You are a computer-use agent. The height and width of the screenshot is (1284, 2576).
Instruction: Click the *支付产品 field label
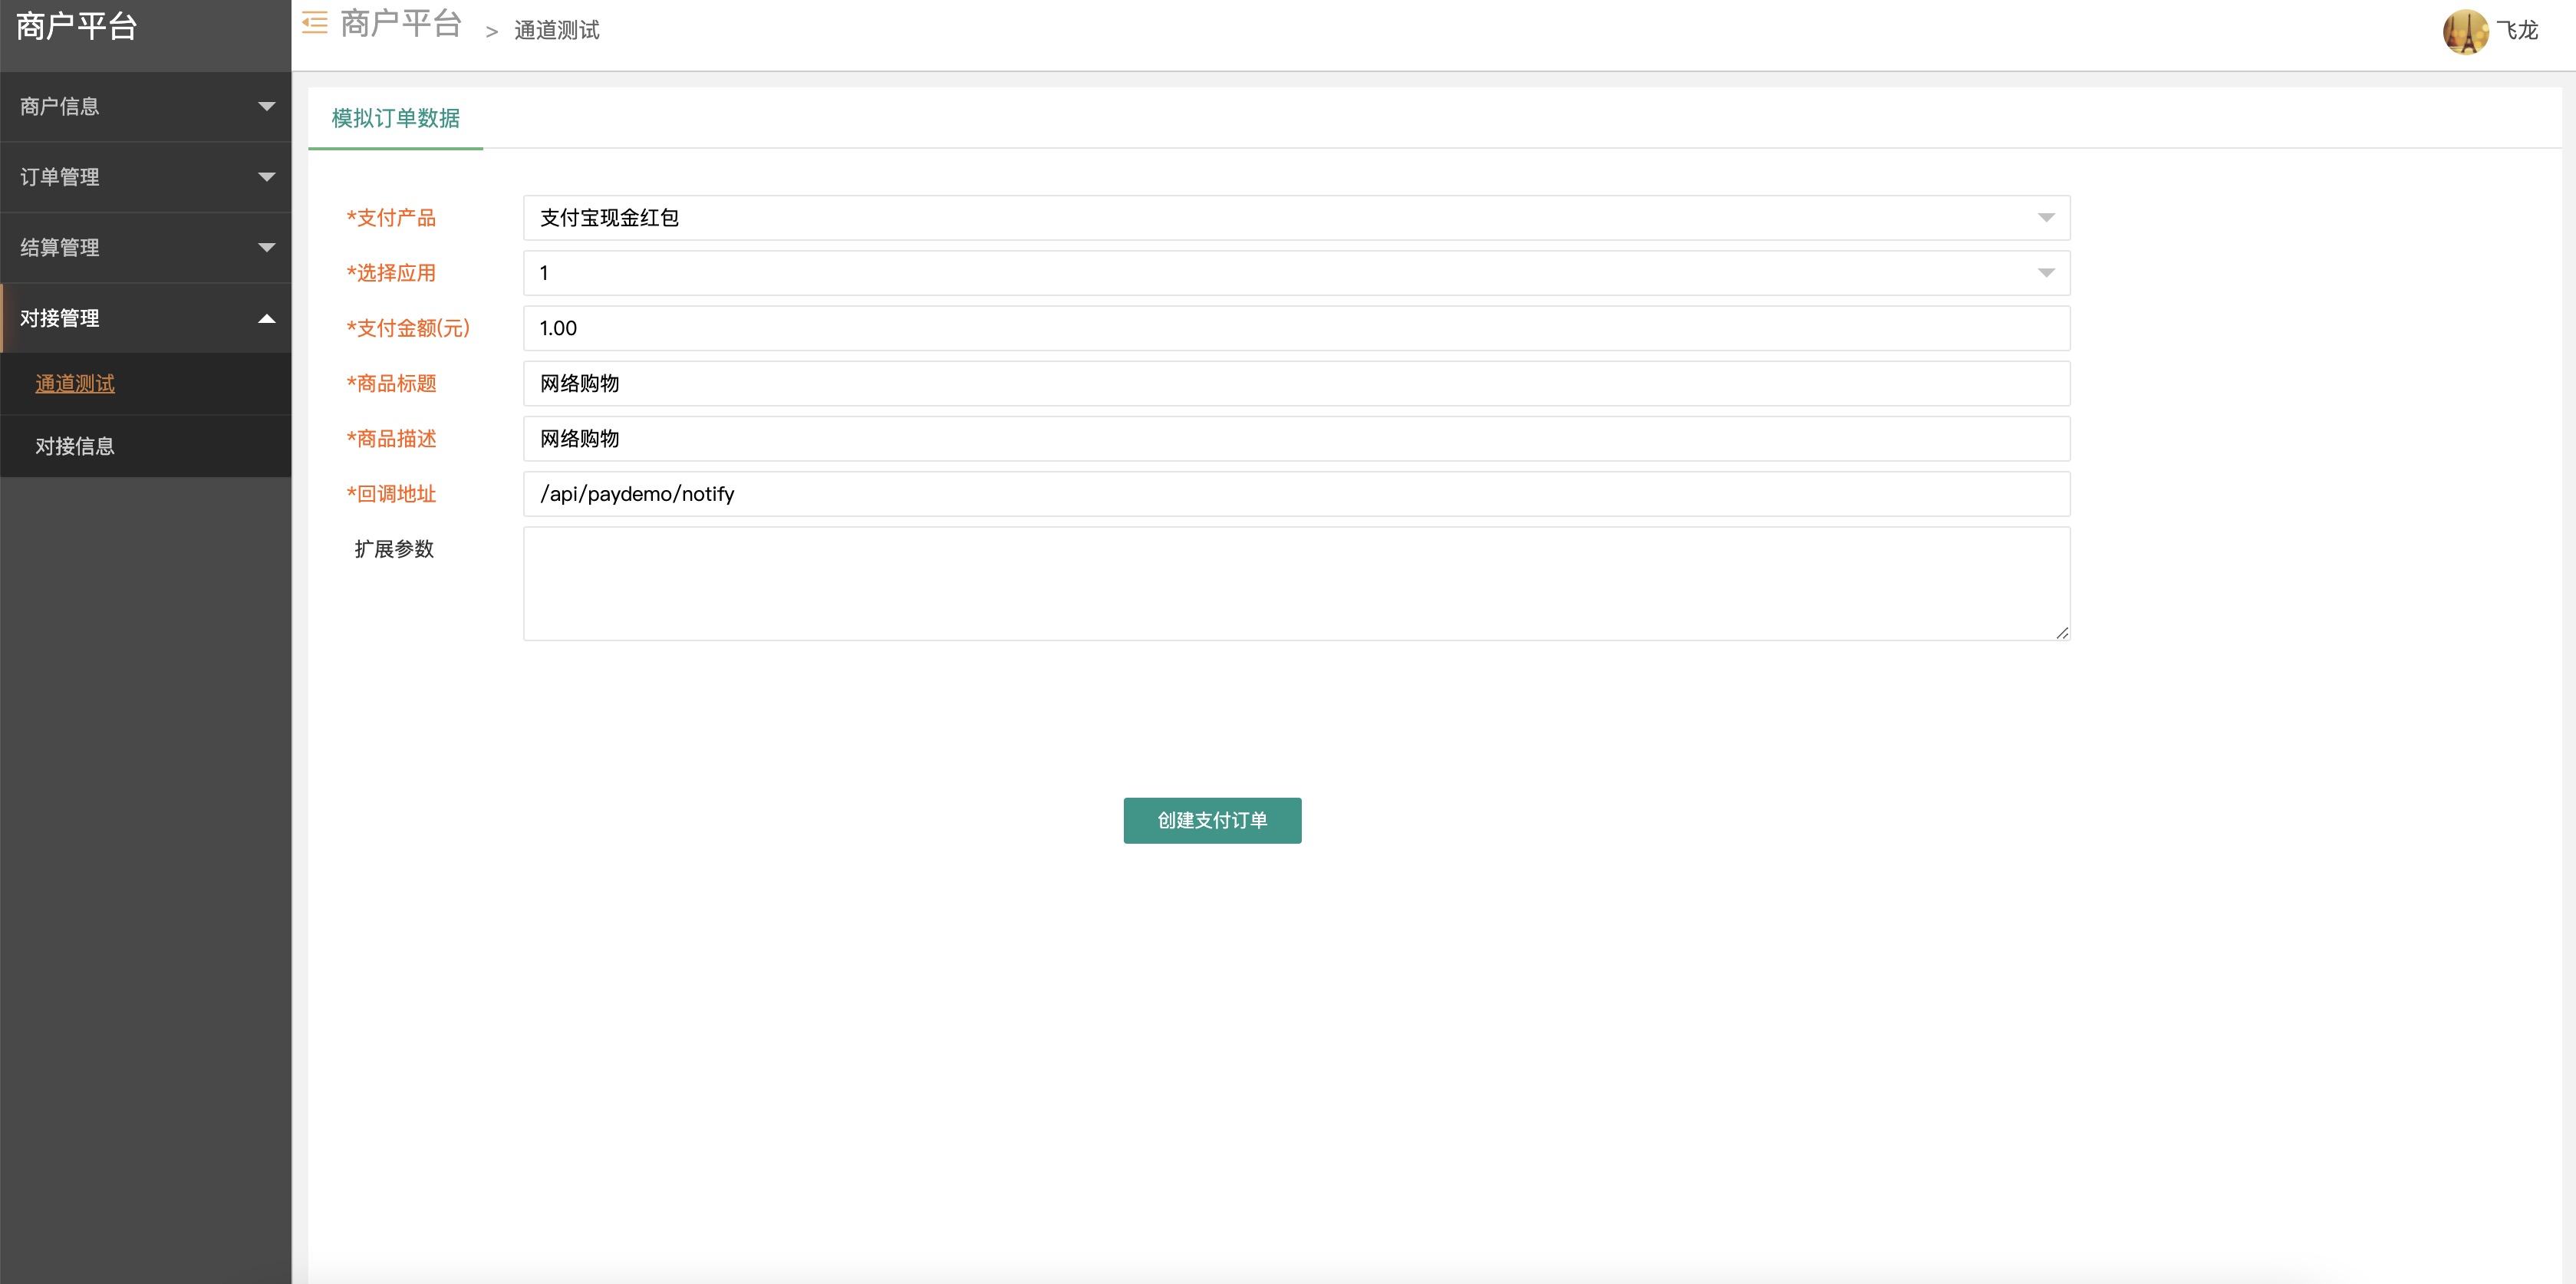[391, 218]
